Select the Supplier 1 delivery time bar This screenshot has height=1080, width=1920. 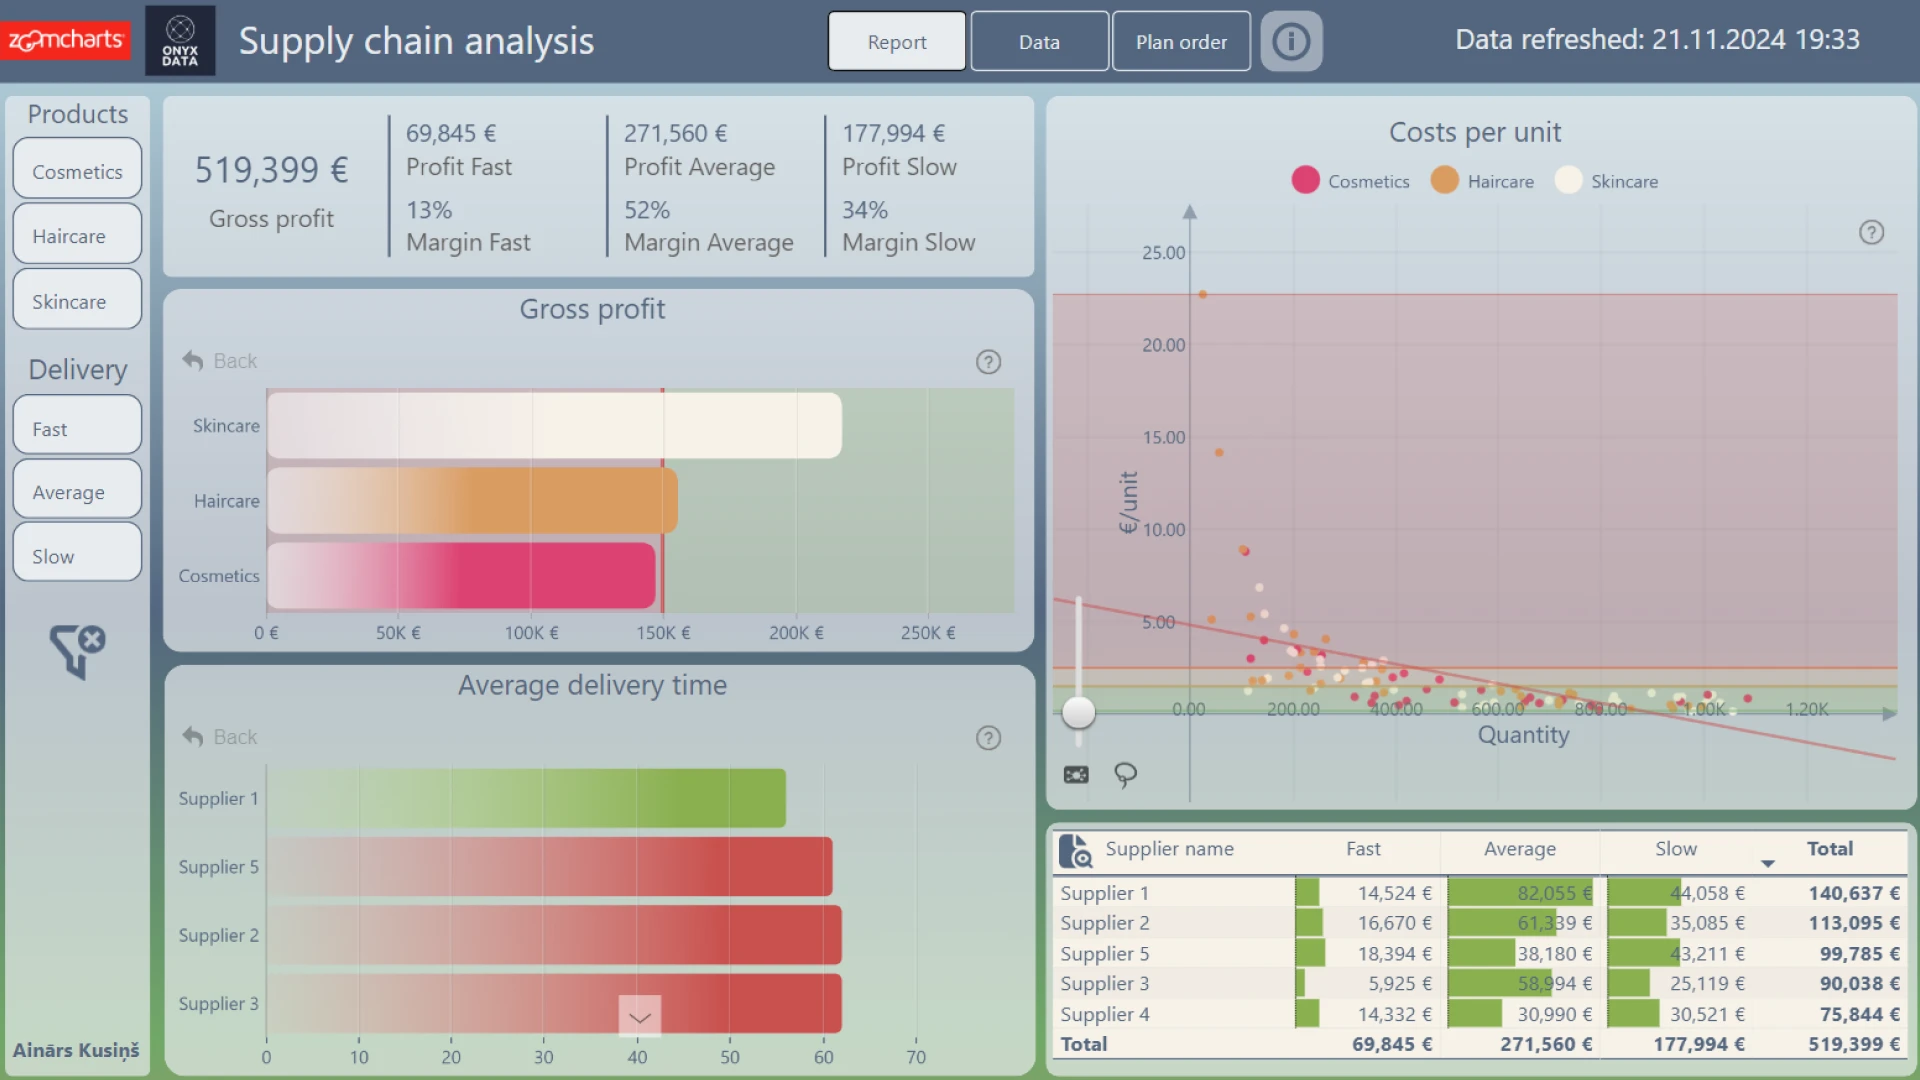pos(527,798)
